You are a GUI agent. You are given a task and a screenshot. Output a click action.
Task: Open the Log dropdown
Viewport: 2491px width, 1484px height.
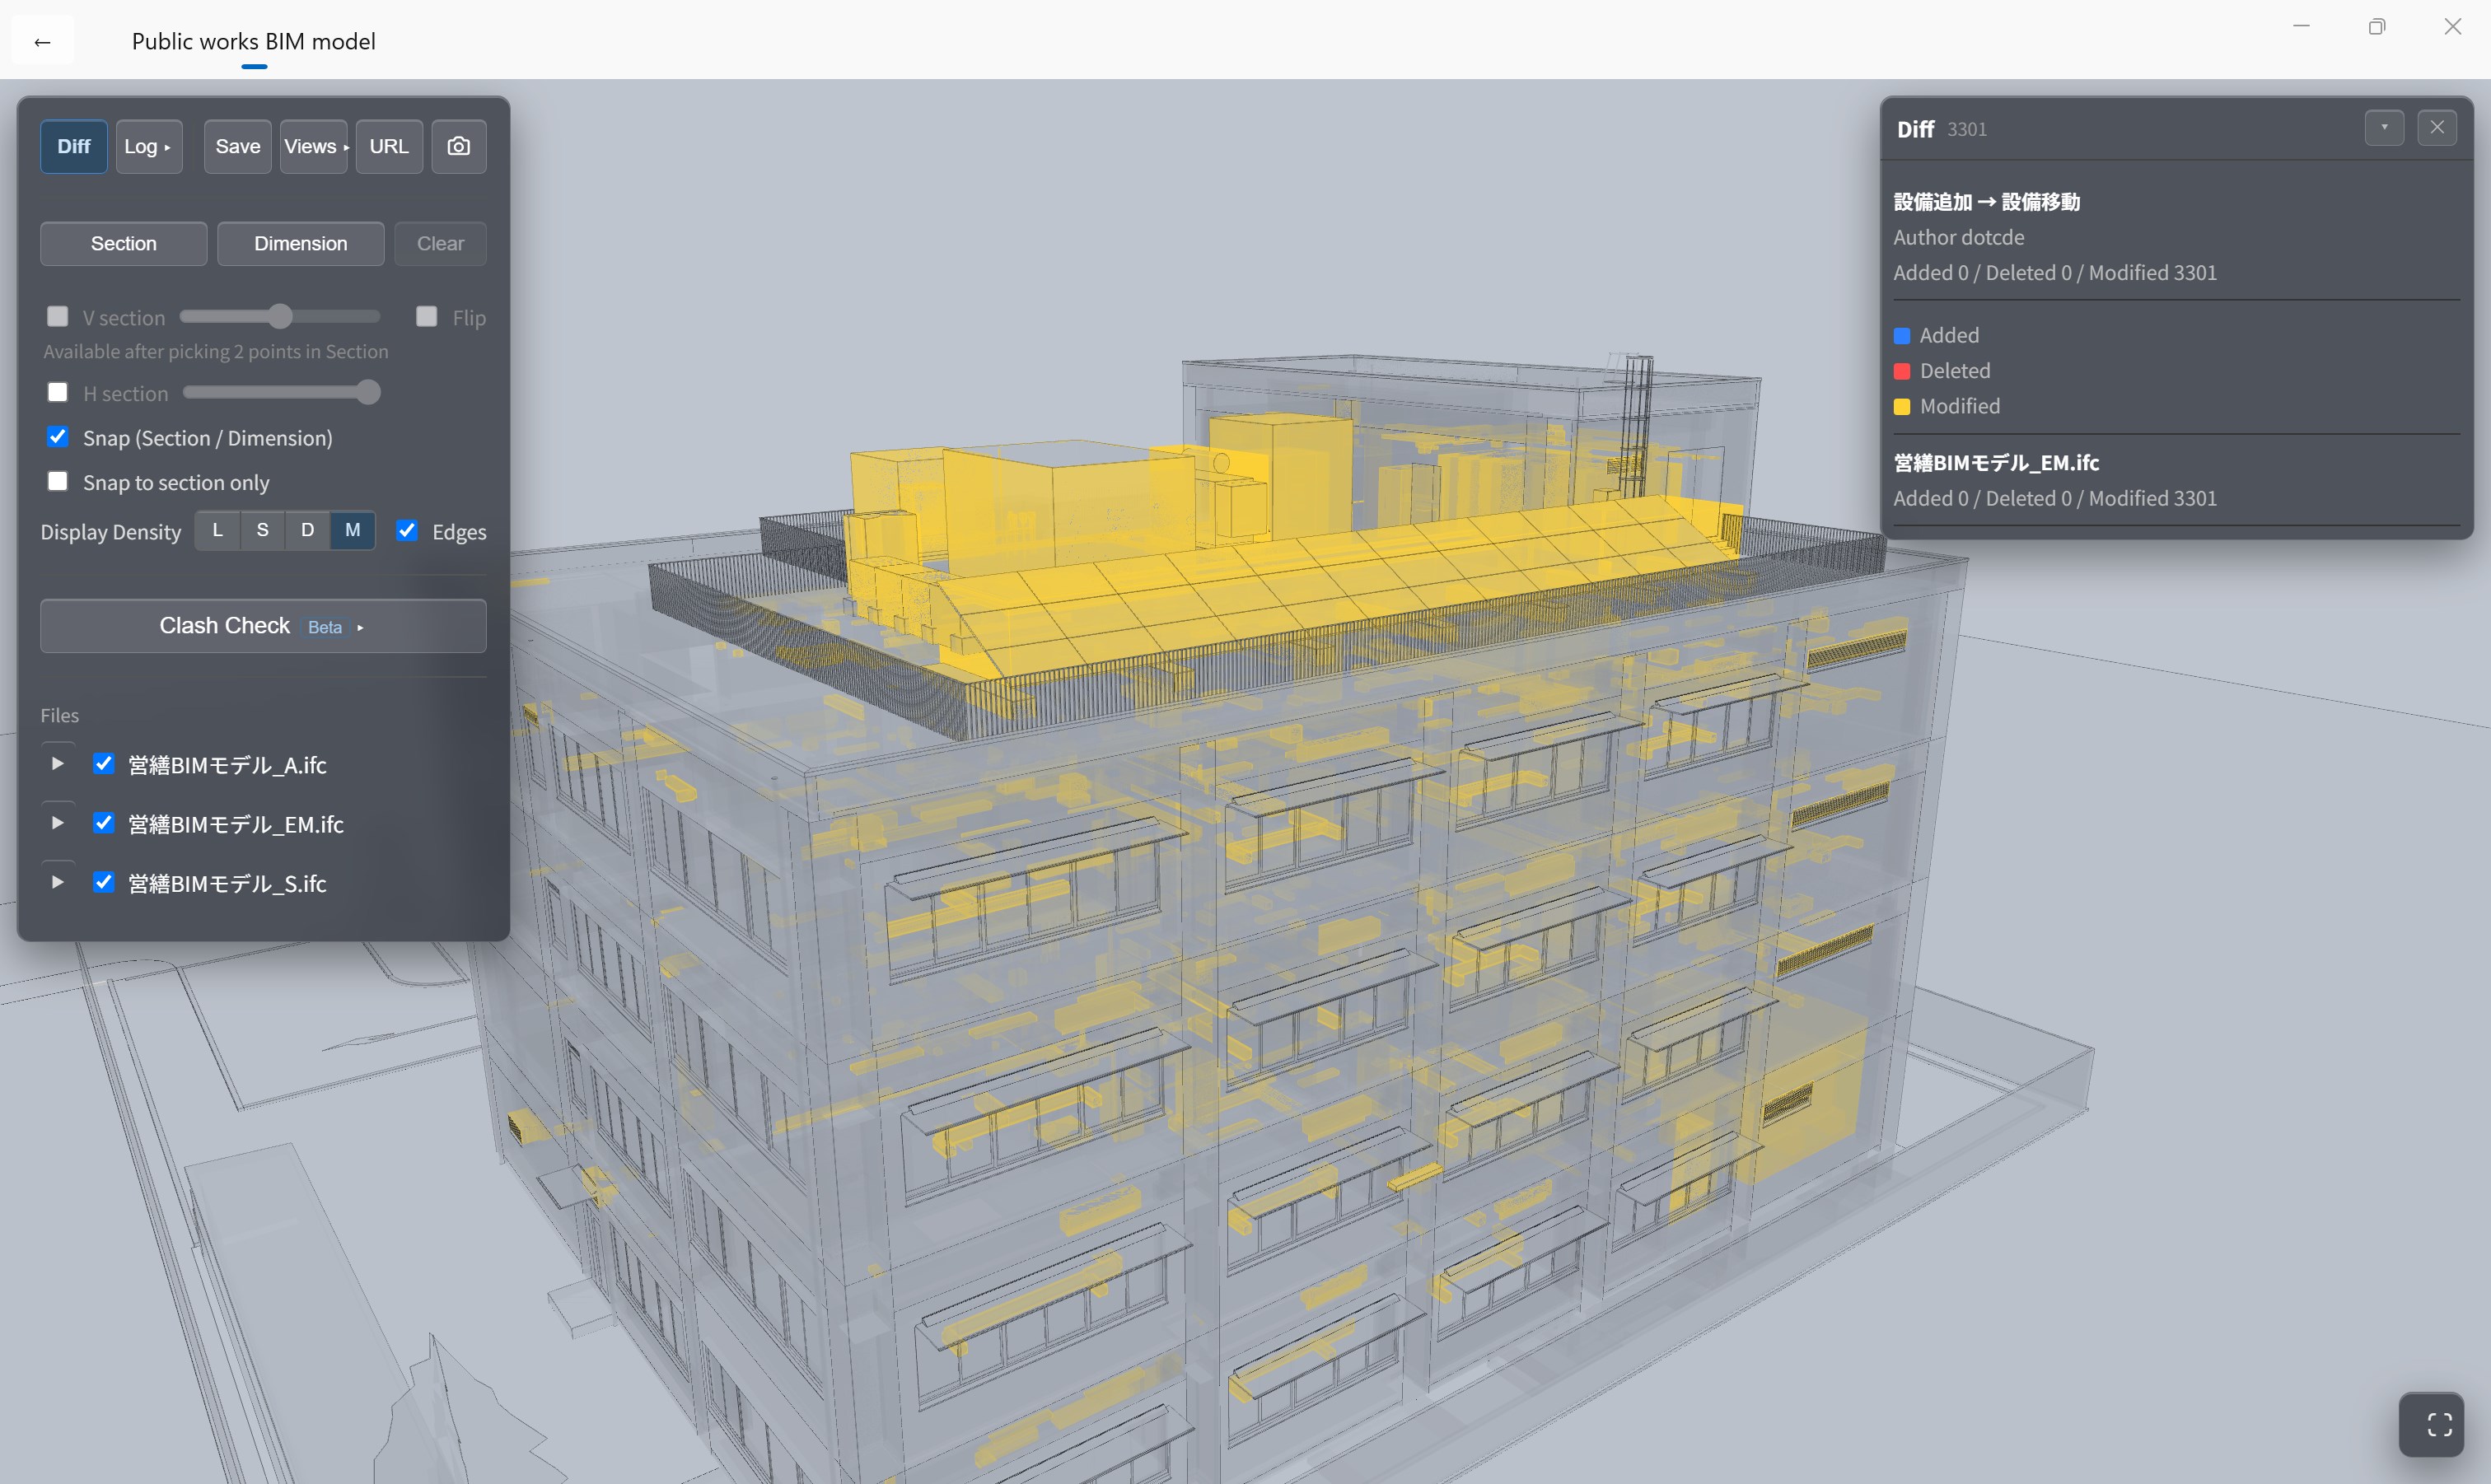point(149,146)
